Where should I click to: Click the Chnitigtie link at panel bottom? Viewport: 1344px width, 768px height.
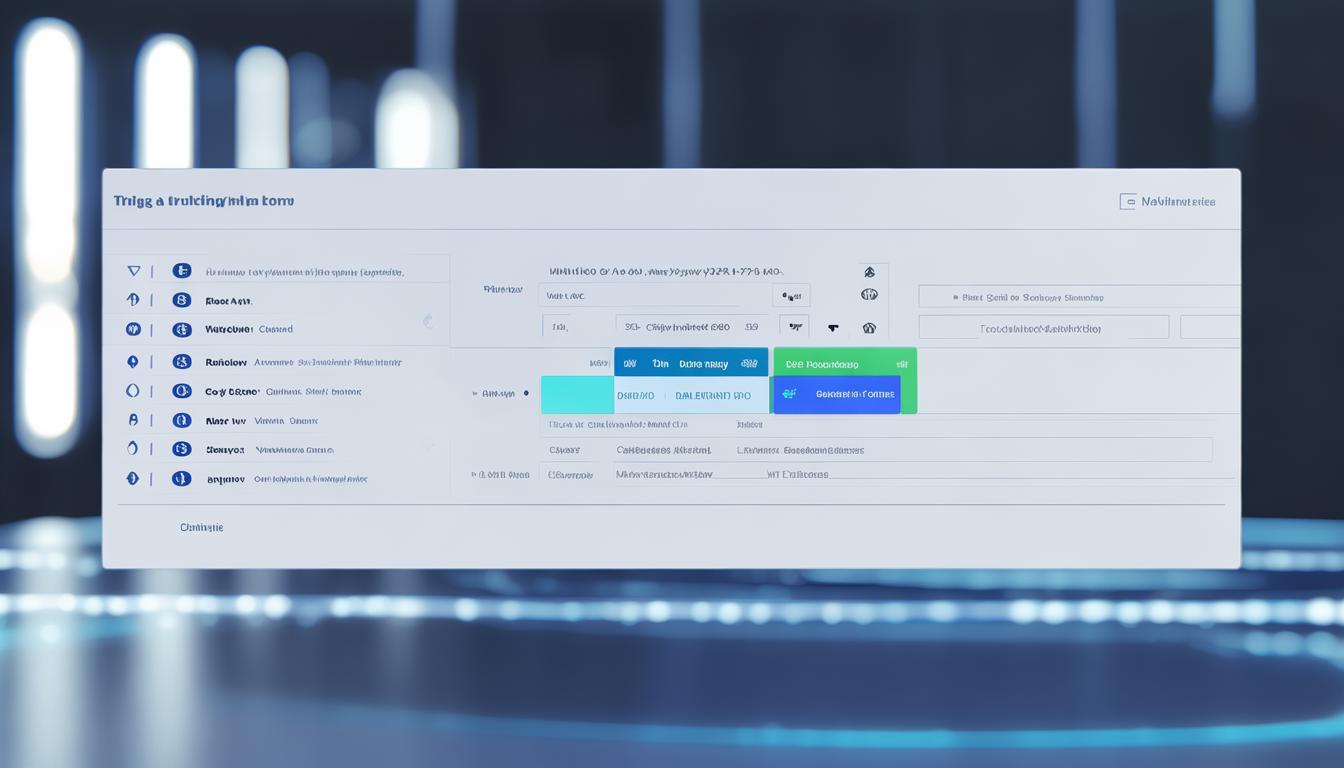201,527
